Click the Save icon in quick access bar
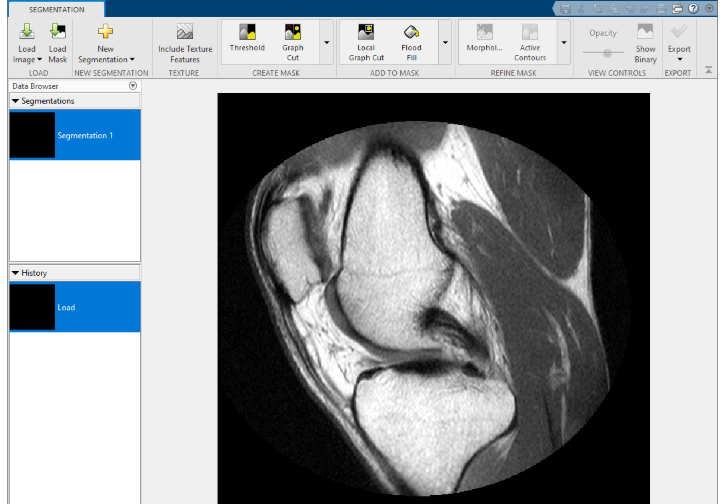The width and height of the screenshot is (726, 504). (565, 8)
